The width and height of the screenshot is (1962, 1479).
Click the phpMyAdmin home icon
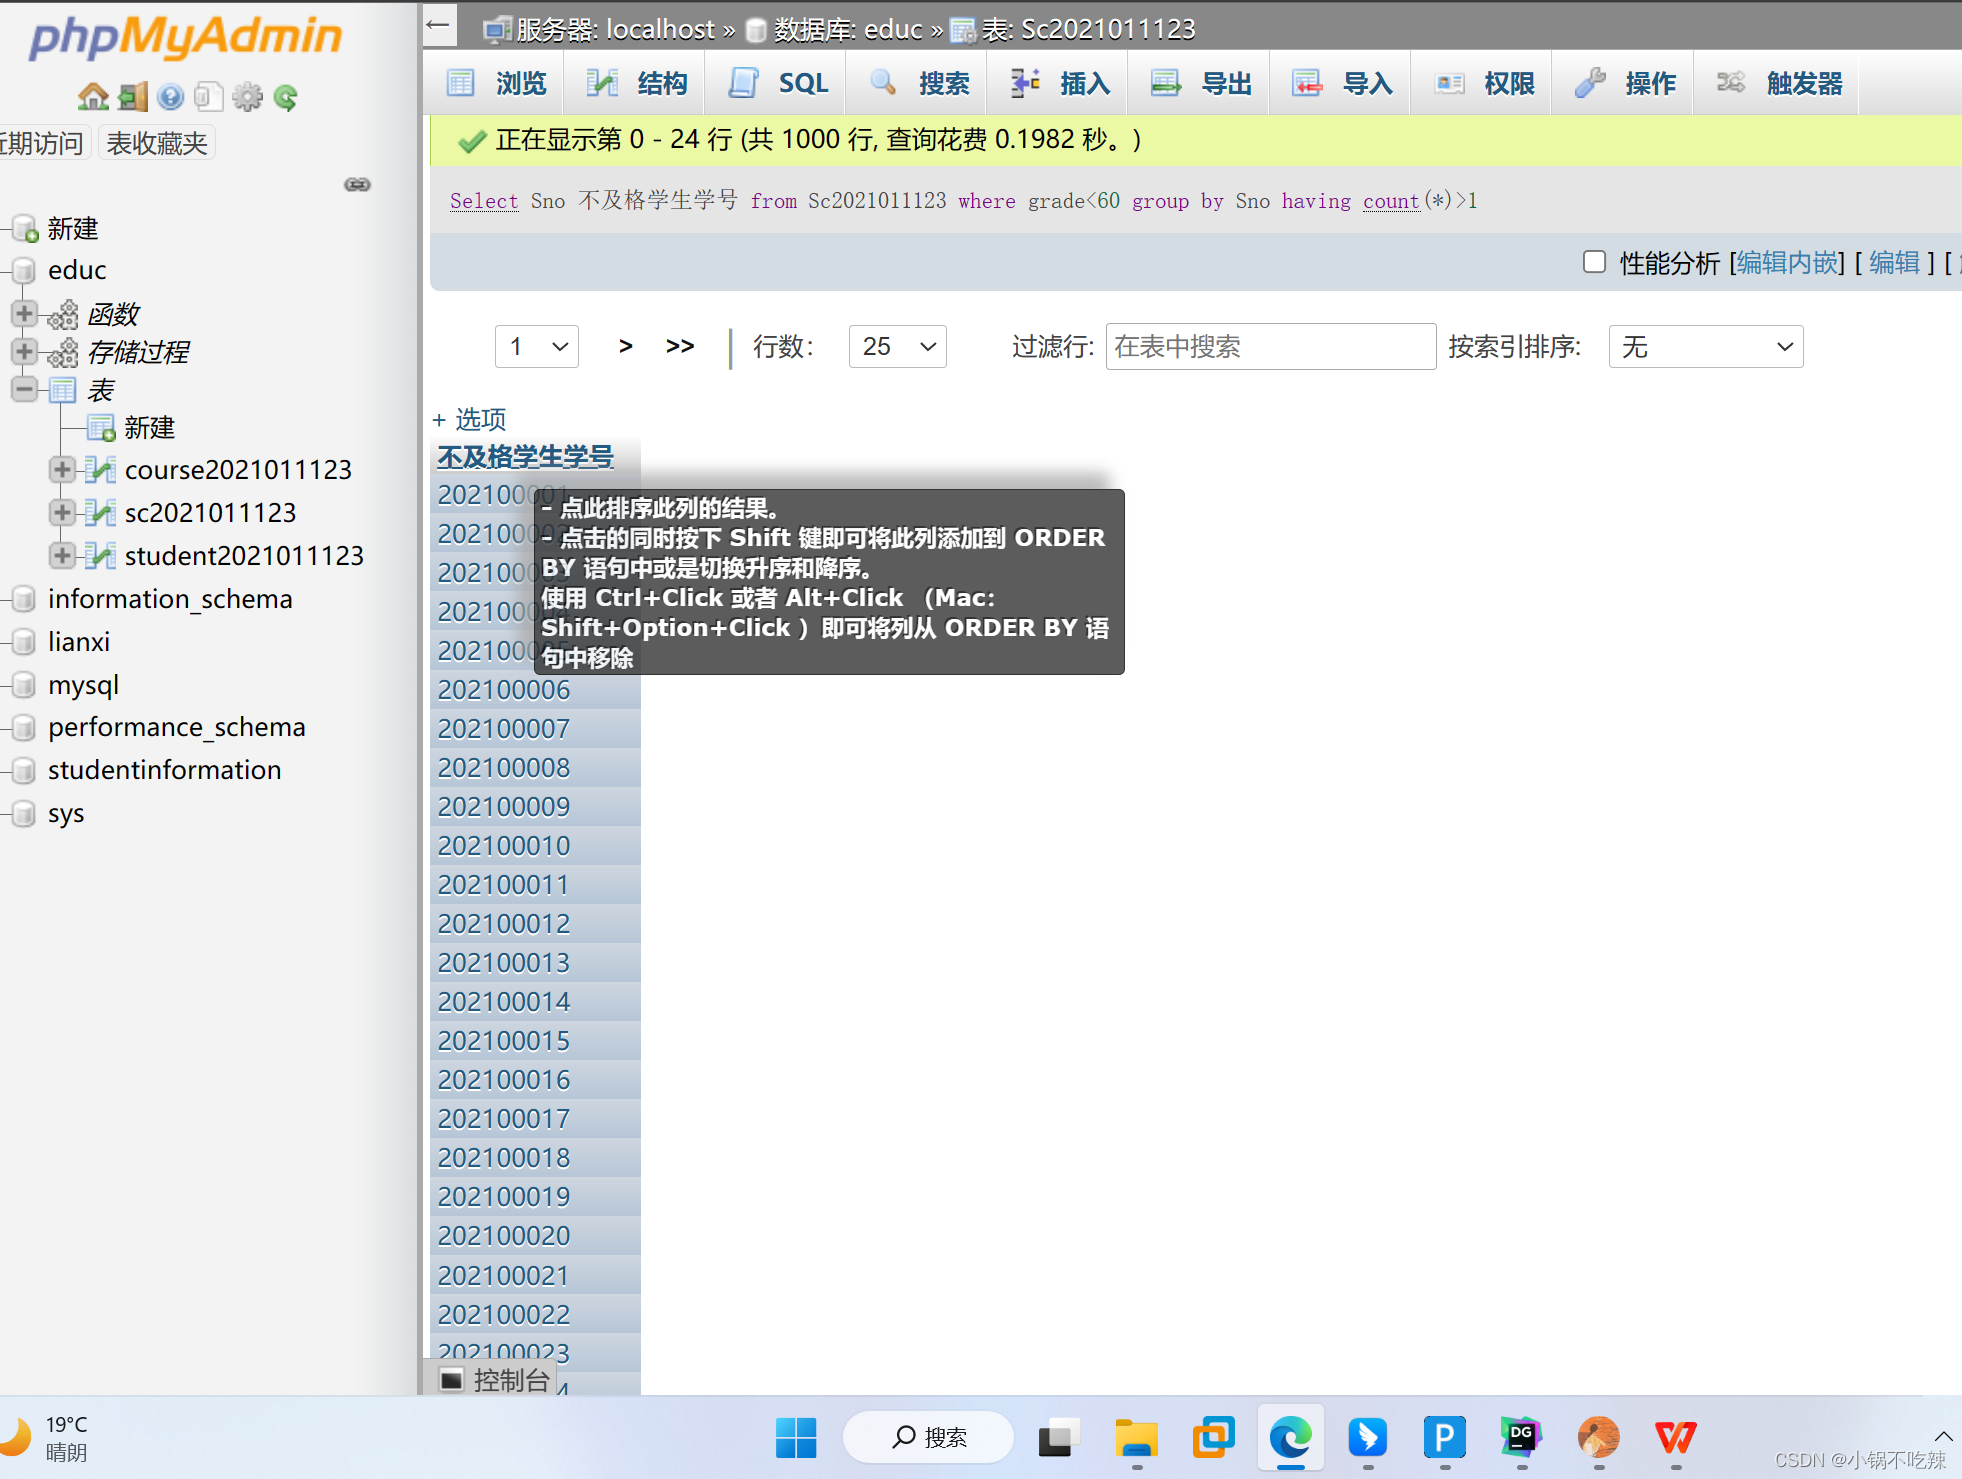click(92, 96)
